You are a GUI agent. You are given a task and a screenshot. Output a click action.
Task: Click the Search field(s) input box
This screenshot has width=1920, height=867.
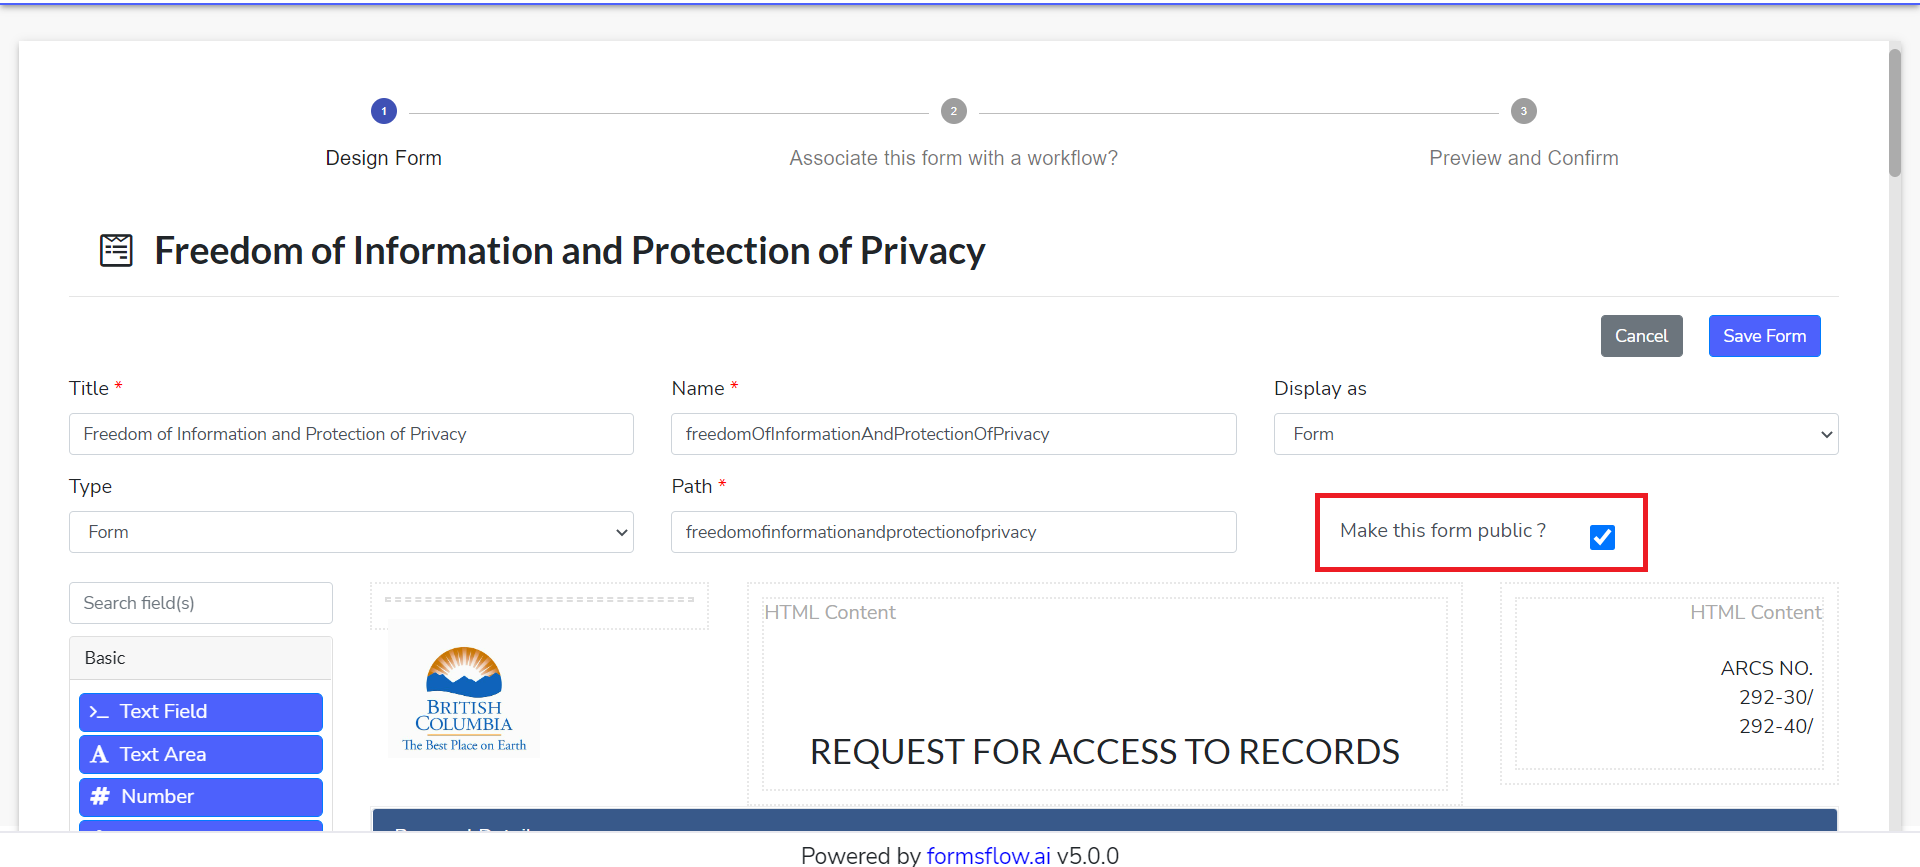[201, 603]
